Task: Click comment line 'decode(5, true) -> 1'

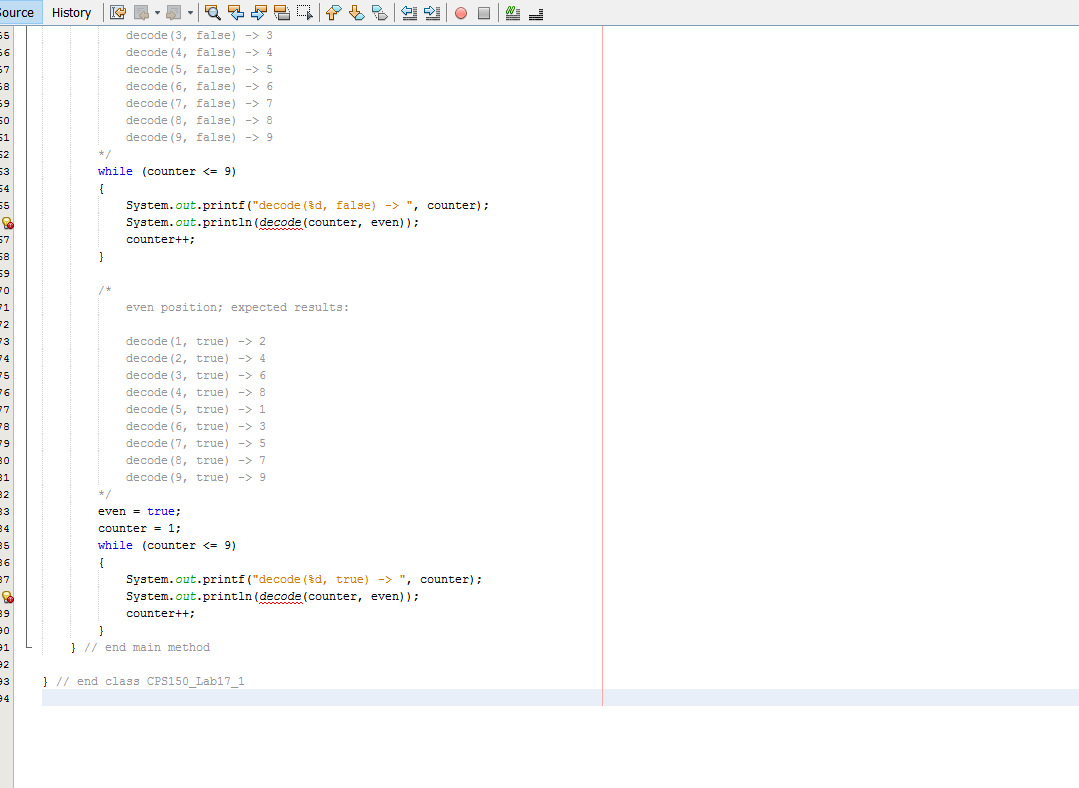Action: (195, 409)
